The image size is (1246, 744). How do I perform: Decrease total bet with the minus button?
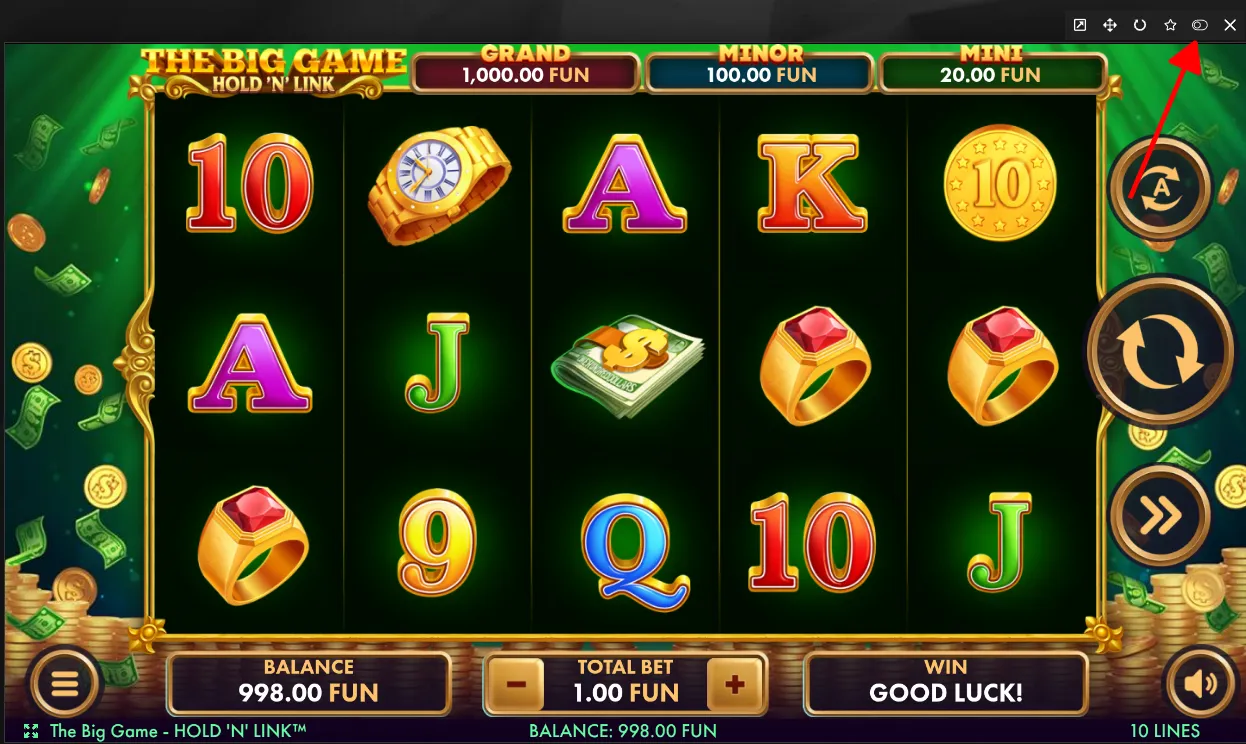pos(516,685)
